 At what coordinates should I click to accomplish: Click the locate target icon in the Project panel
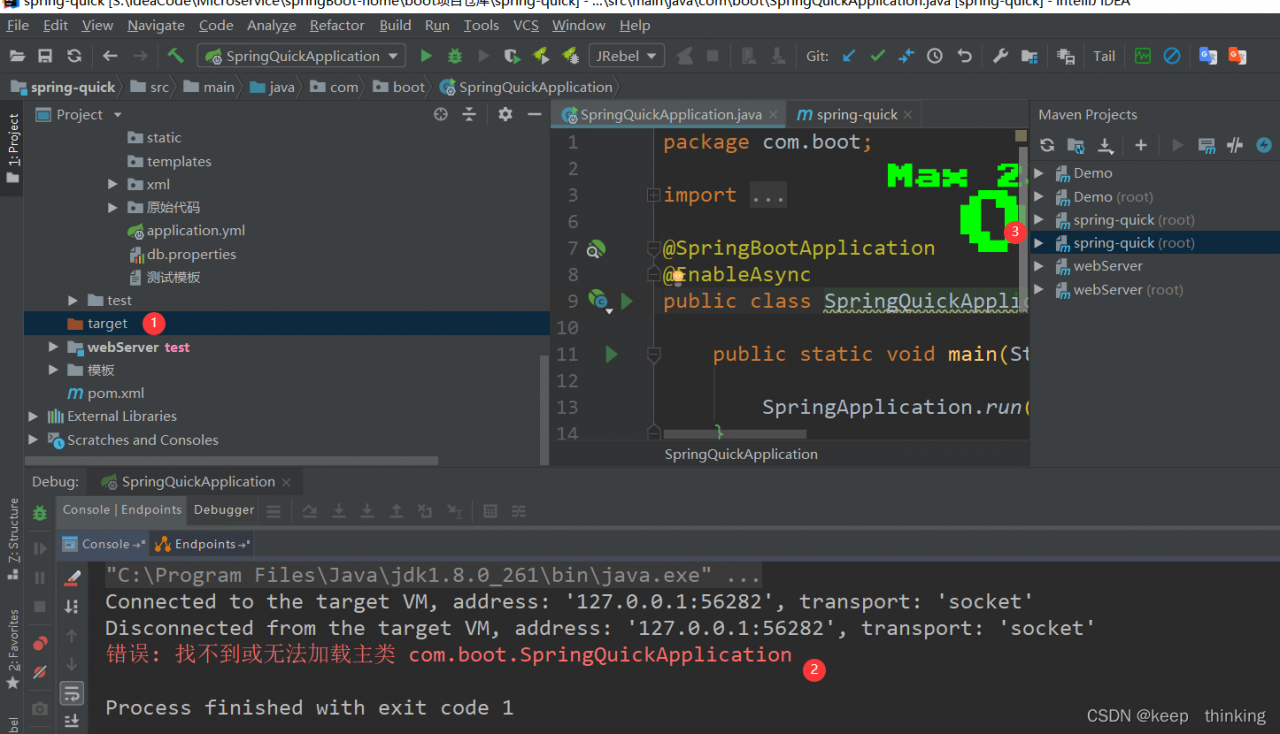441,115
